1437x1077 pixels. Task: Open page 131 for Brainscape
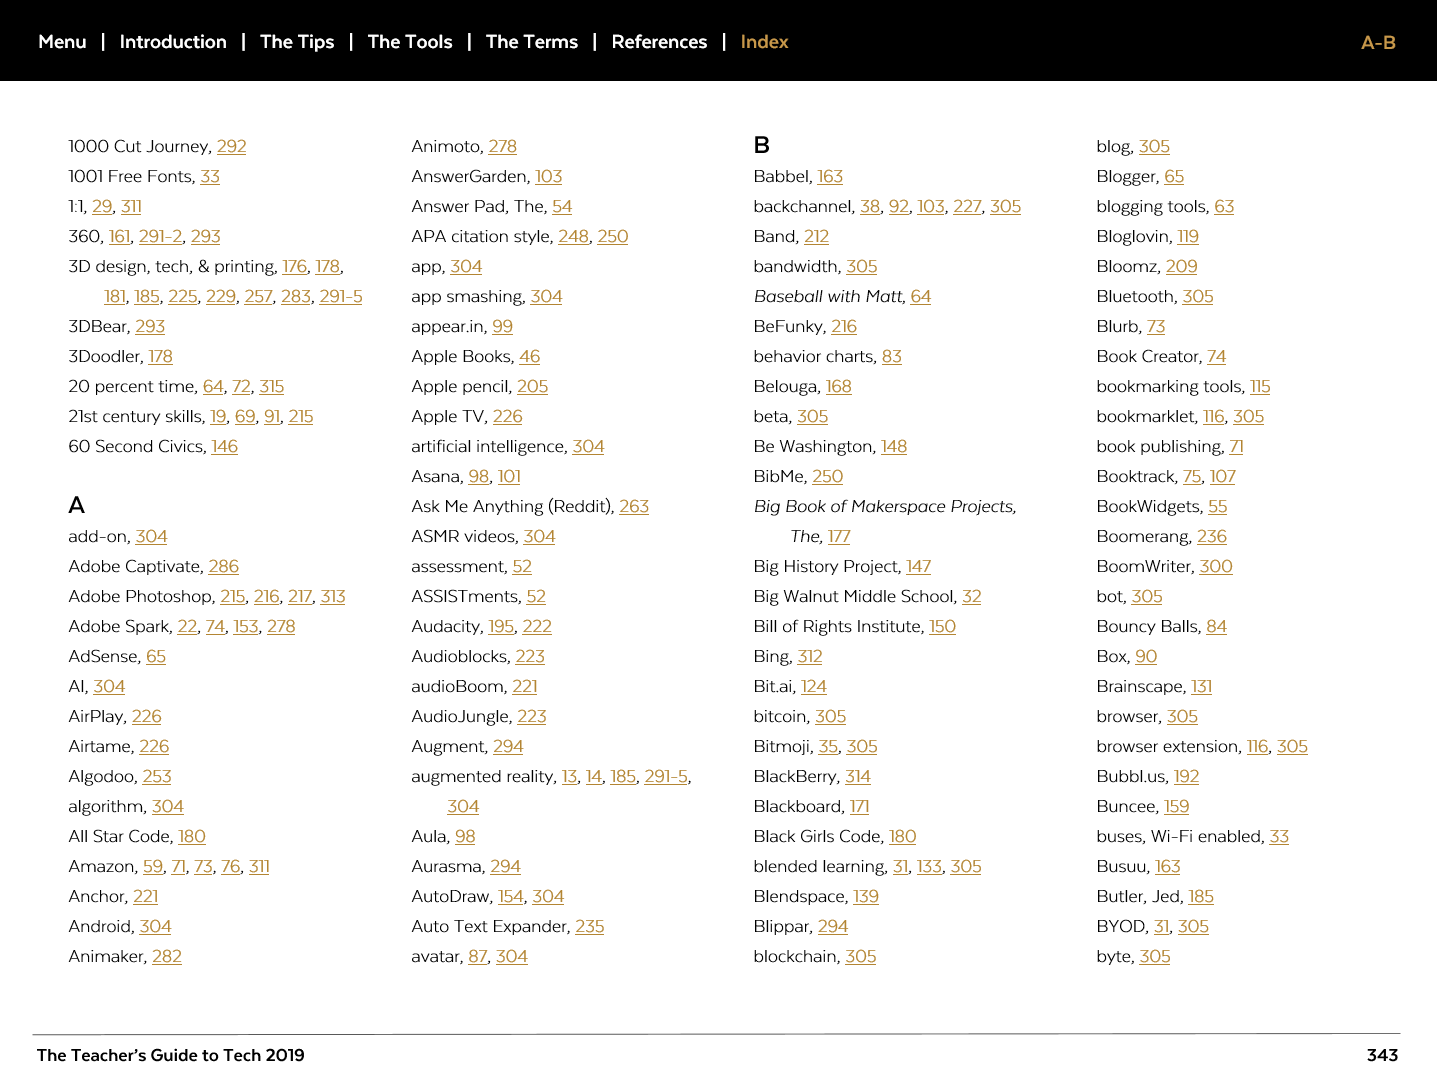point(1202,686)
